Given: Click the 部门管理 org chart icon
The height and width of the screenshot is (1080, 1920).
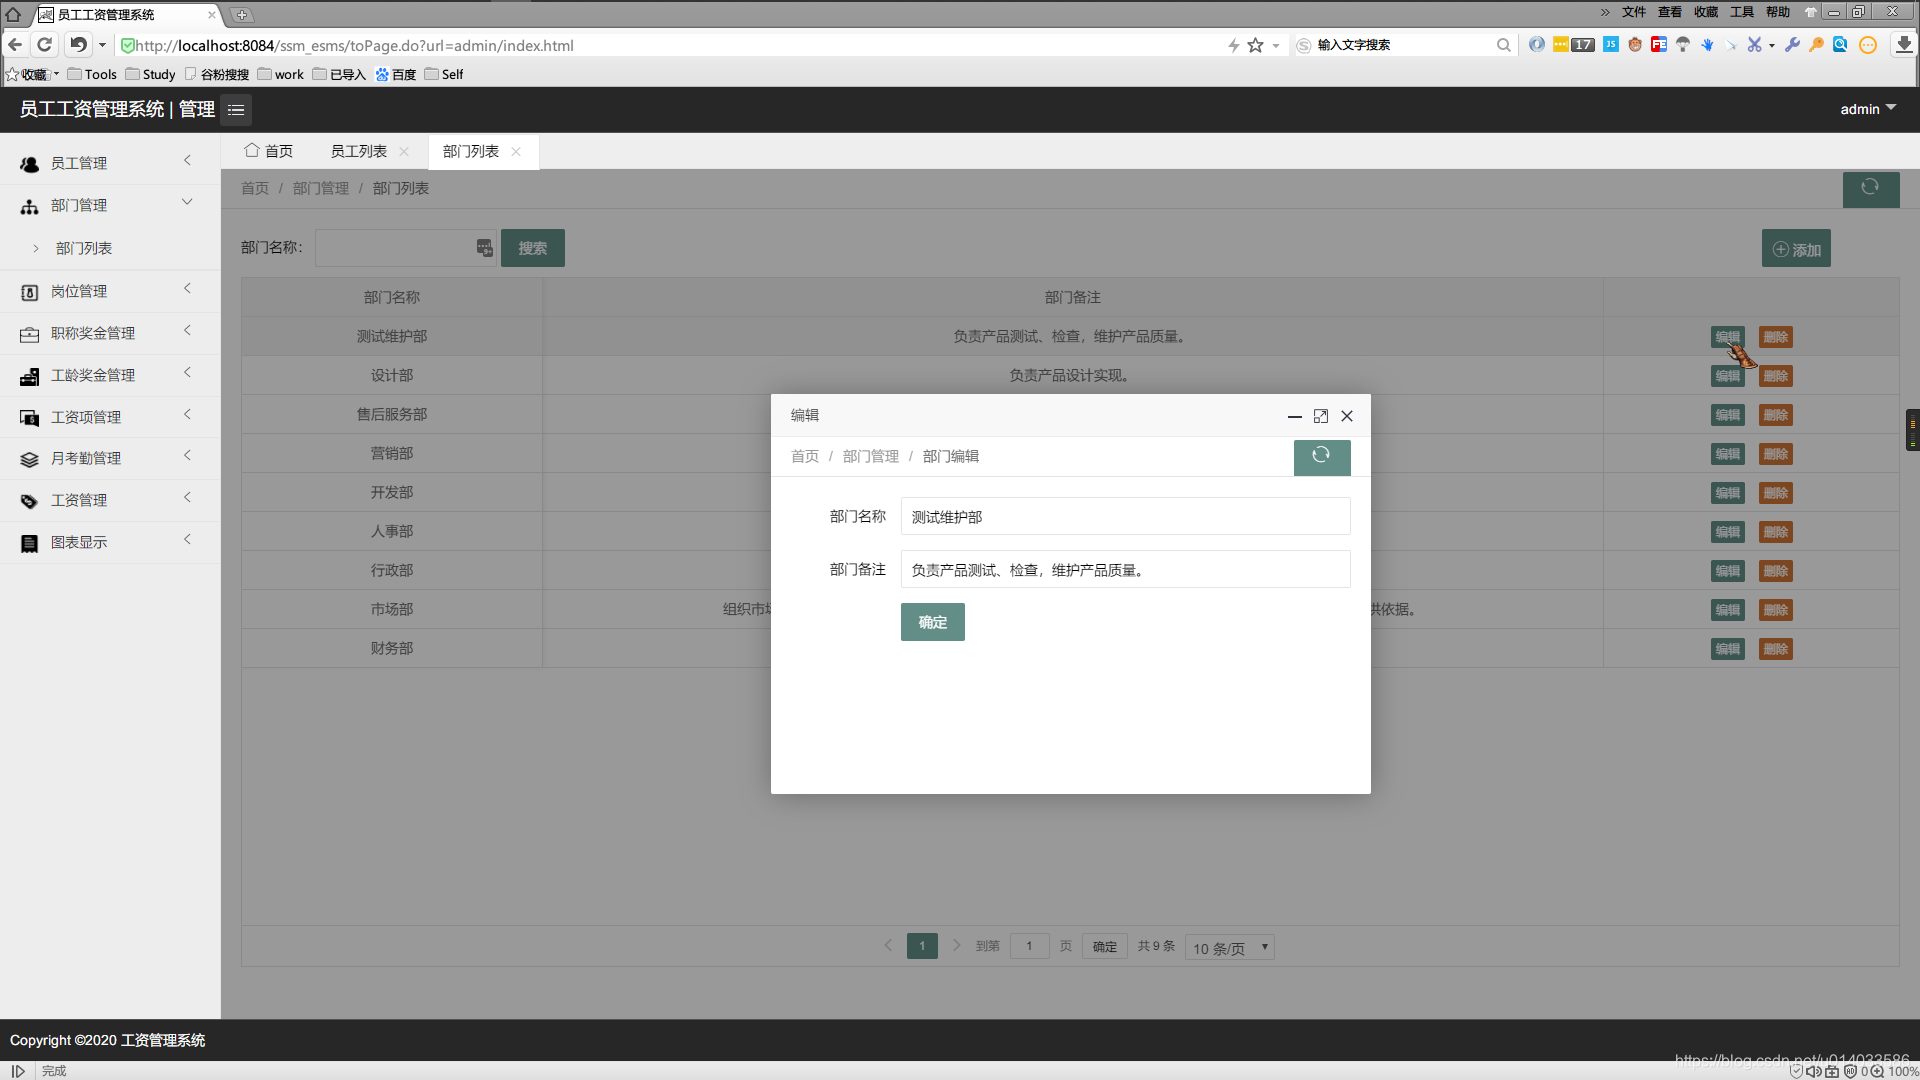Looking at the screenshot, I should tap(30, 206).
